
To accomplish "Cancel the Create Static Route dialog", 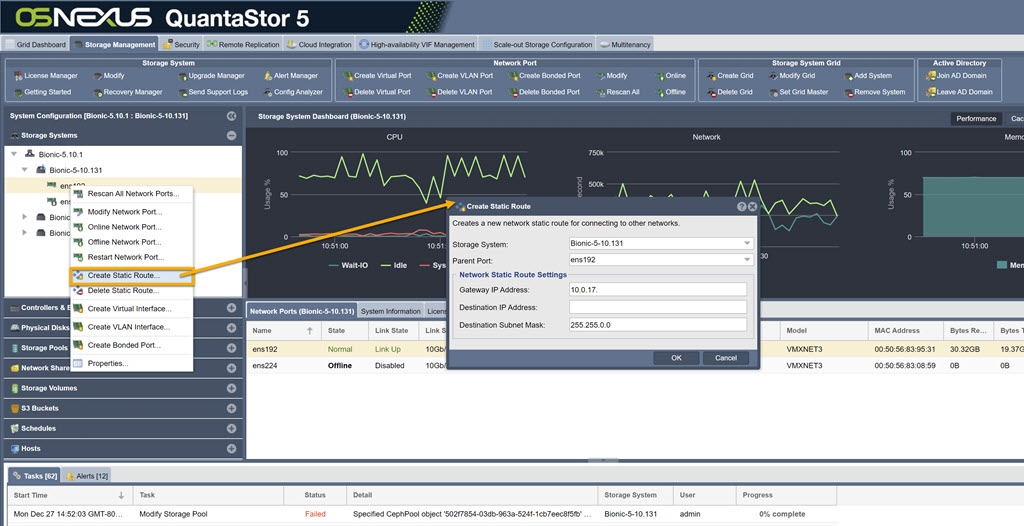I will 726,358.
